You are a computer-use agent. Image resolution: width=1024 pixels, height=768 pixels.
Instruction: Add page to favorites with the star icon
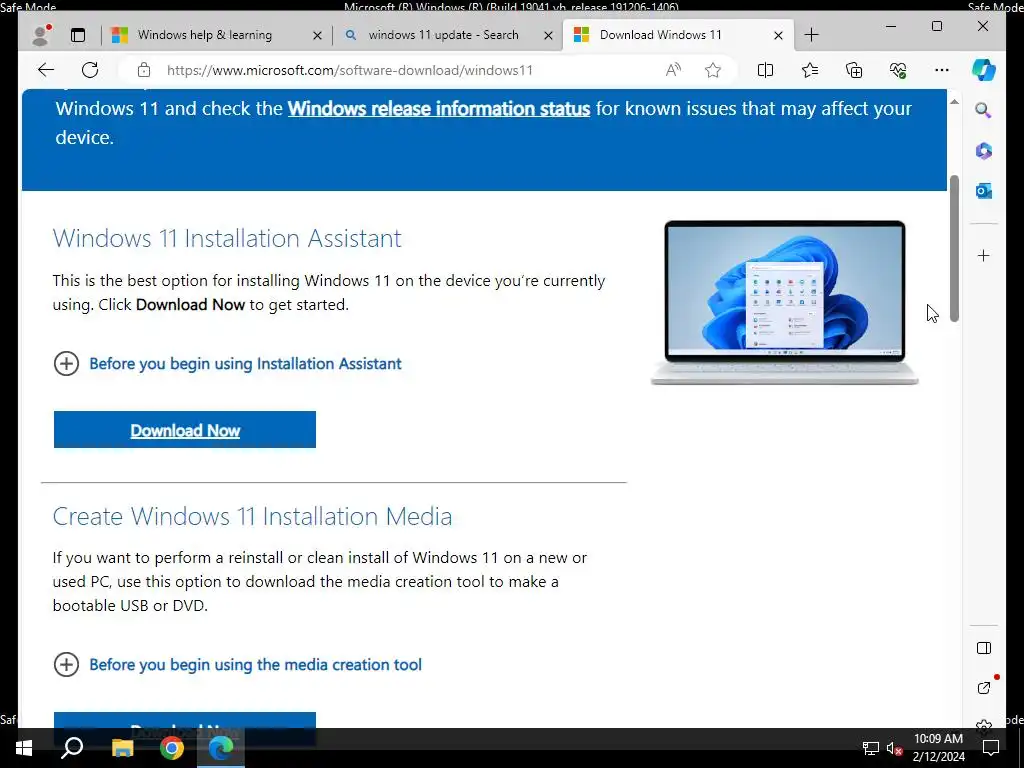point(713,70)
